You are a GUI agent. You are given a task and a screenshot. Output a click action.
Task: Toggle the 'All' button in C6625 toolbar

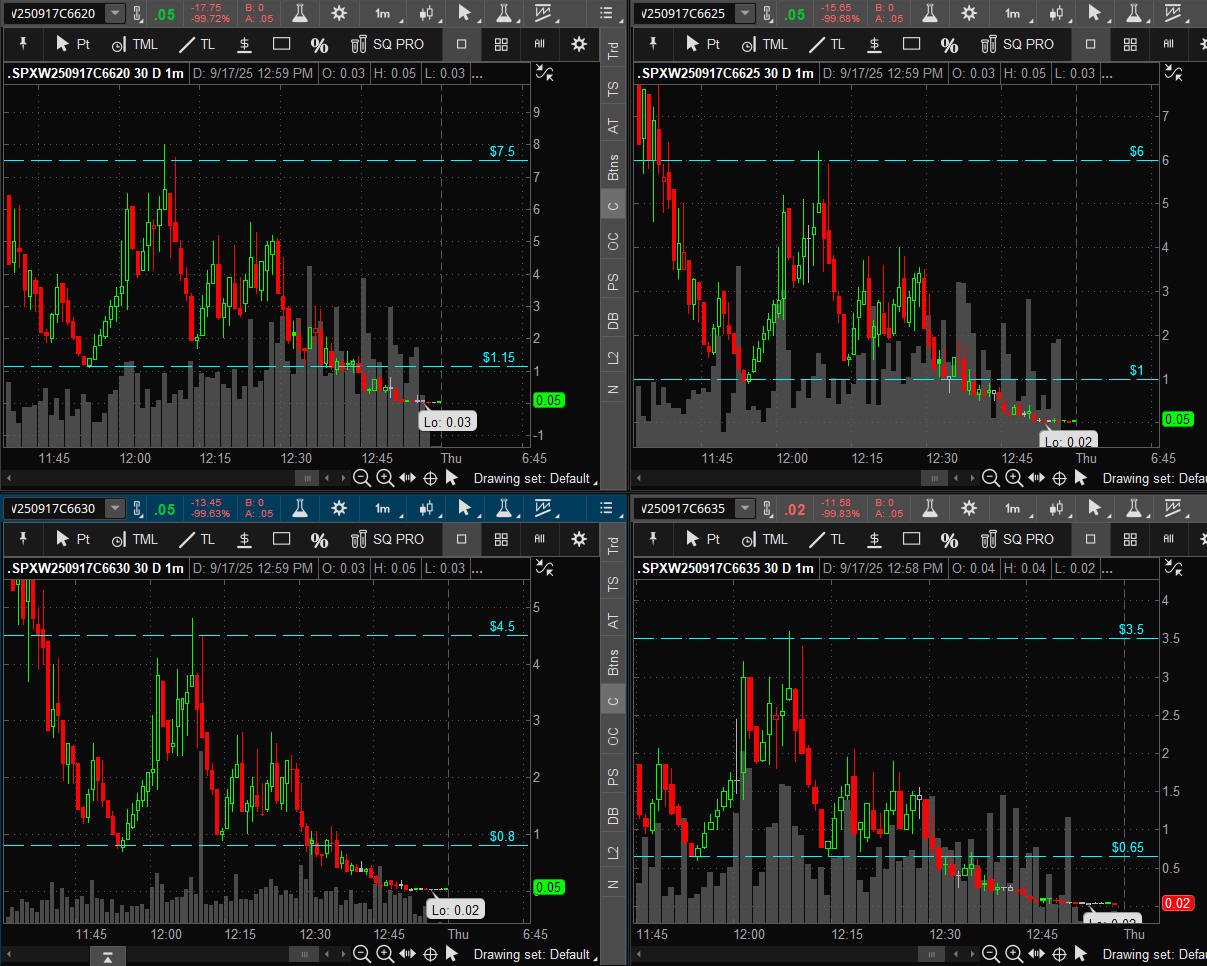pyautogui.click(x=1169, y=45)
